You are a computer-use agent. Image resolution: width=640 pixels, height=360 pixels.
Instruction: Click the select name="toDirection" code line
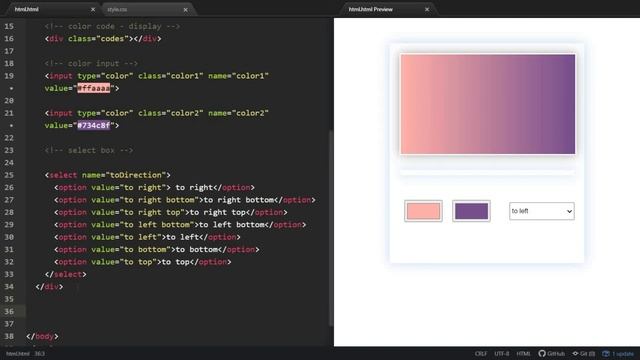coord(108,175)
